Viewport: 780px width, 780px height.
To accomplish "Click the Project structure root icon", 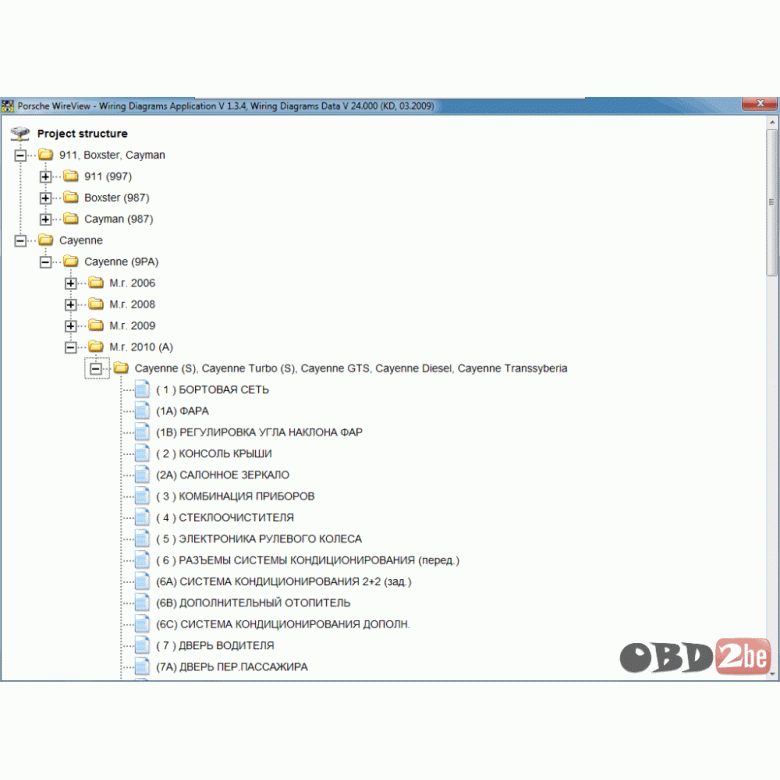I will coord(20,133).
